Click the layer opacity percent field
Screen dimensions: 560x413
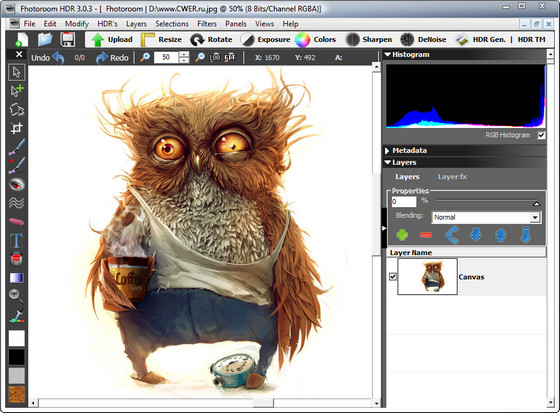[404, 201]
